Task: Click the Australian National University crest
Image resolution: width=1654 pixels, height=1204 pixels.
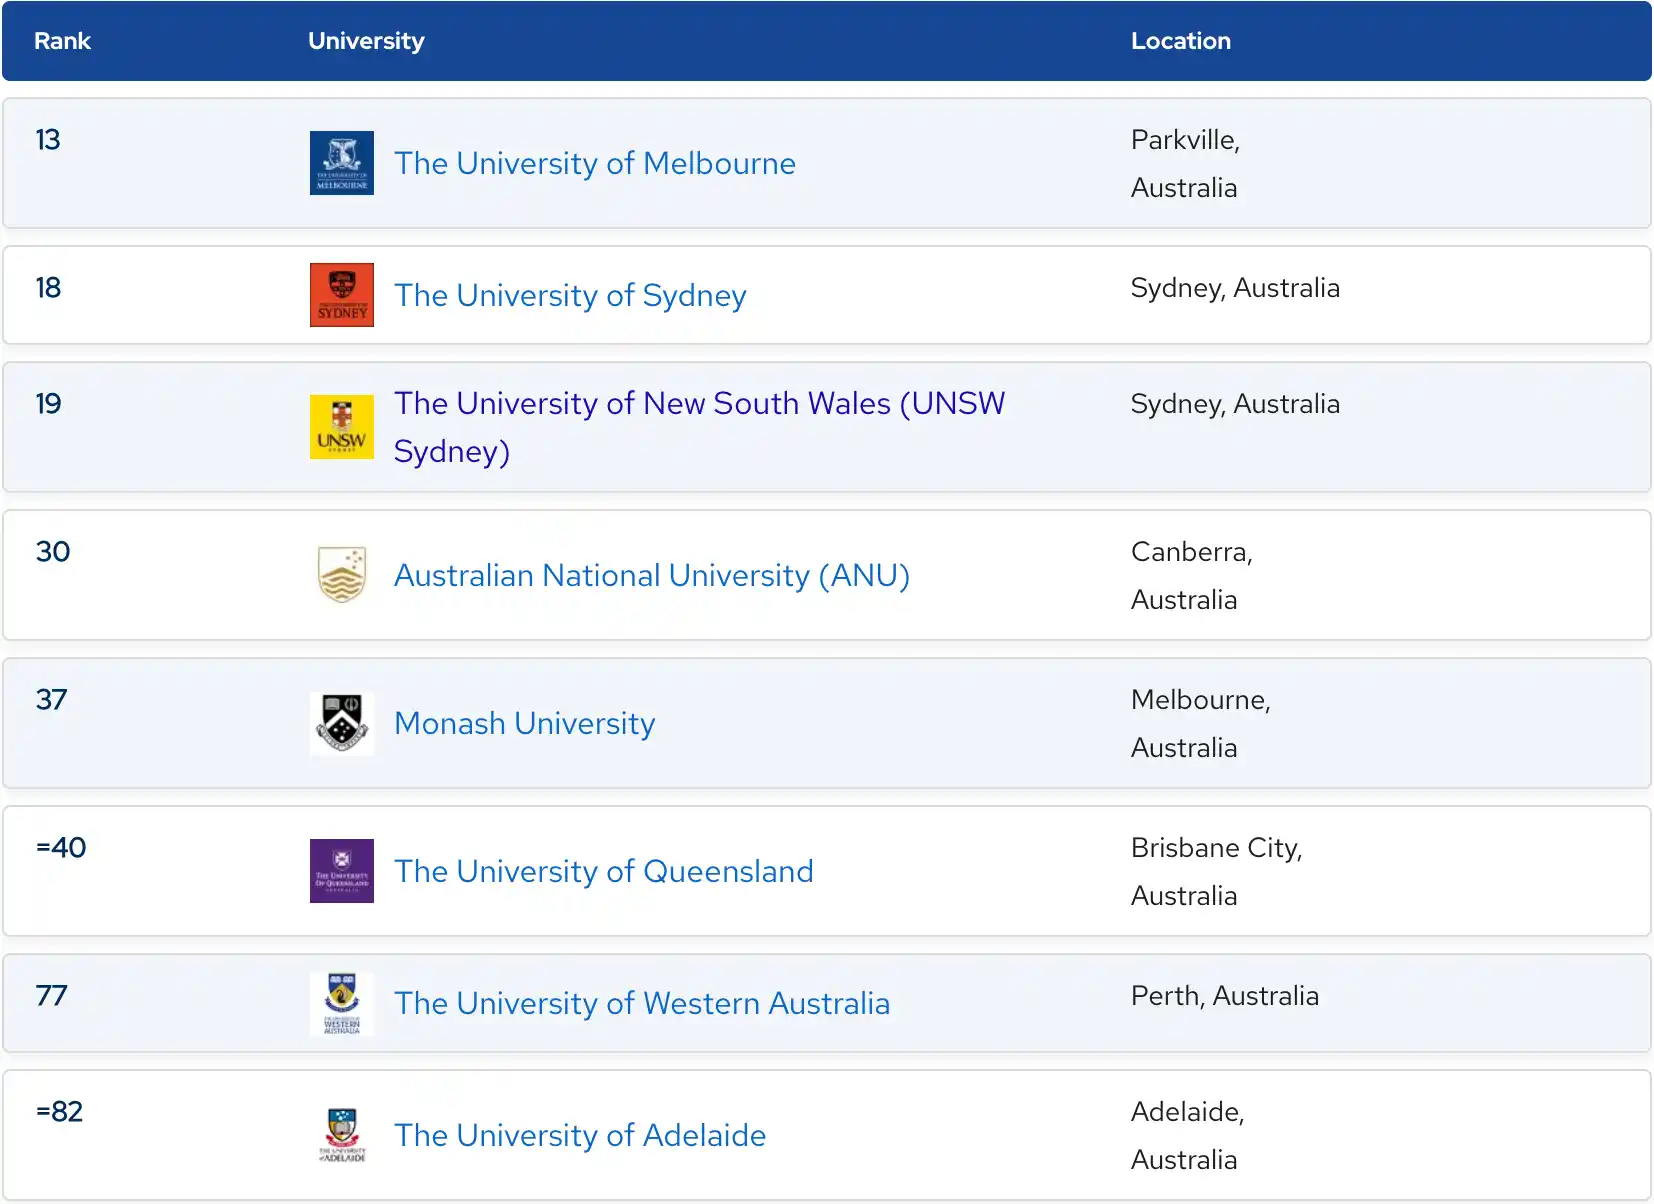Action: pos(342,575)
